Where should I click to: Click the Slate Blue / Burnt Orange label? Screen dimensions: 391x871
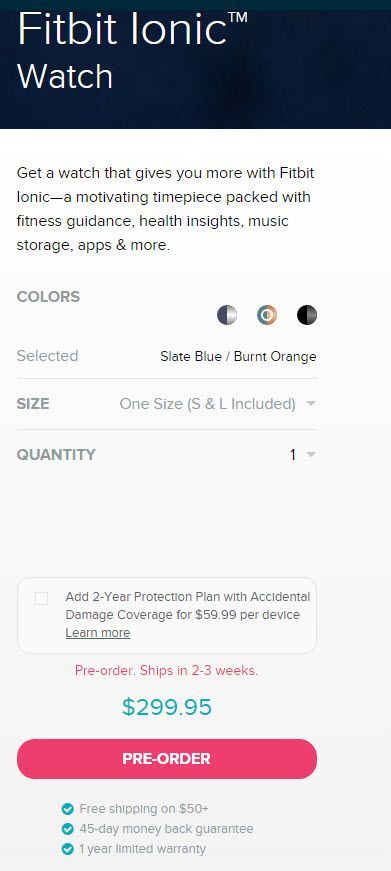click(x=238, y=356)
